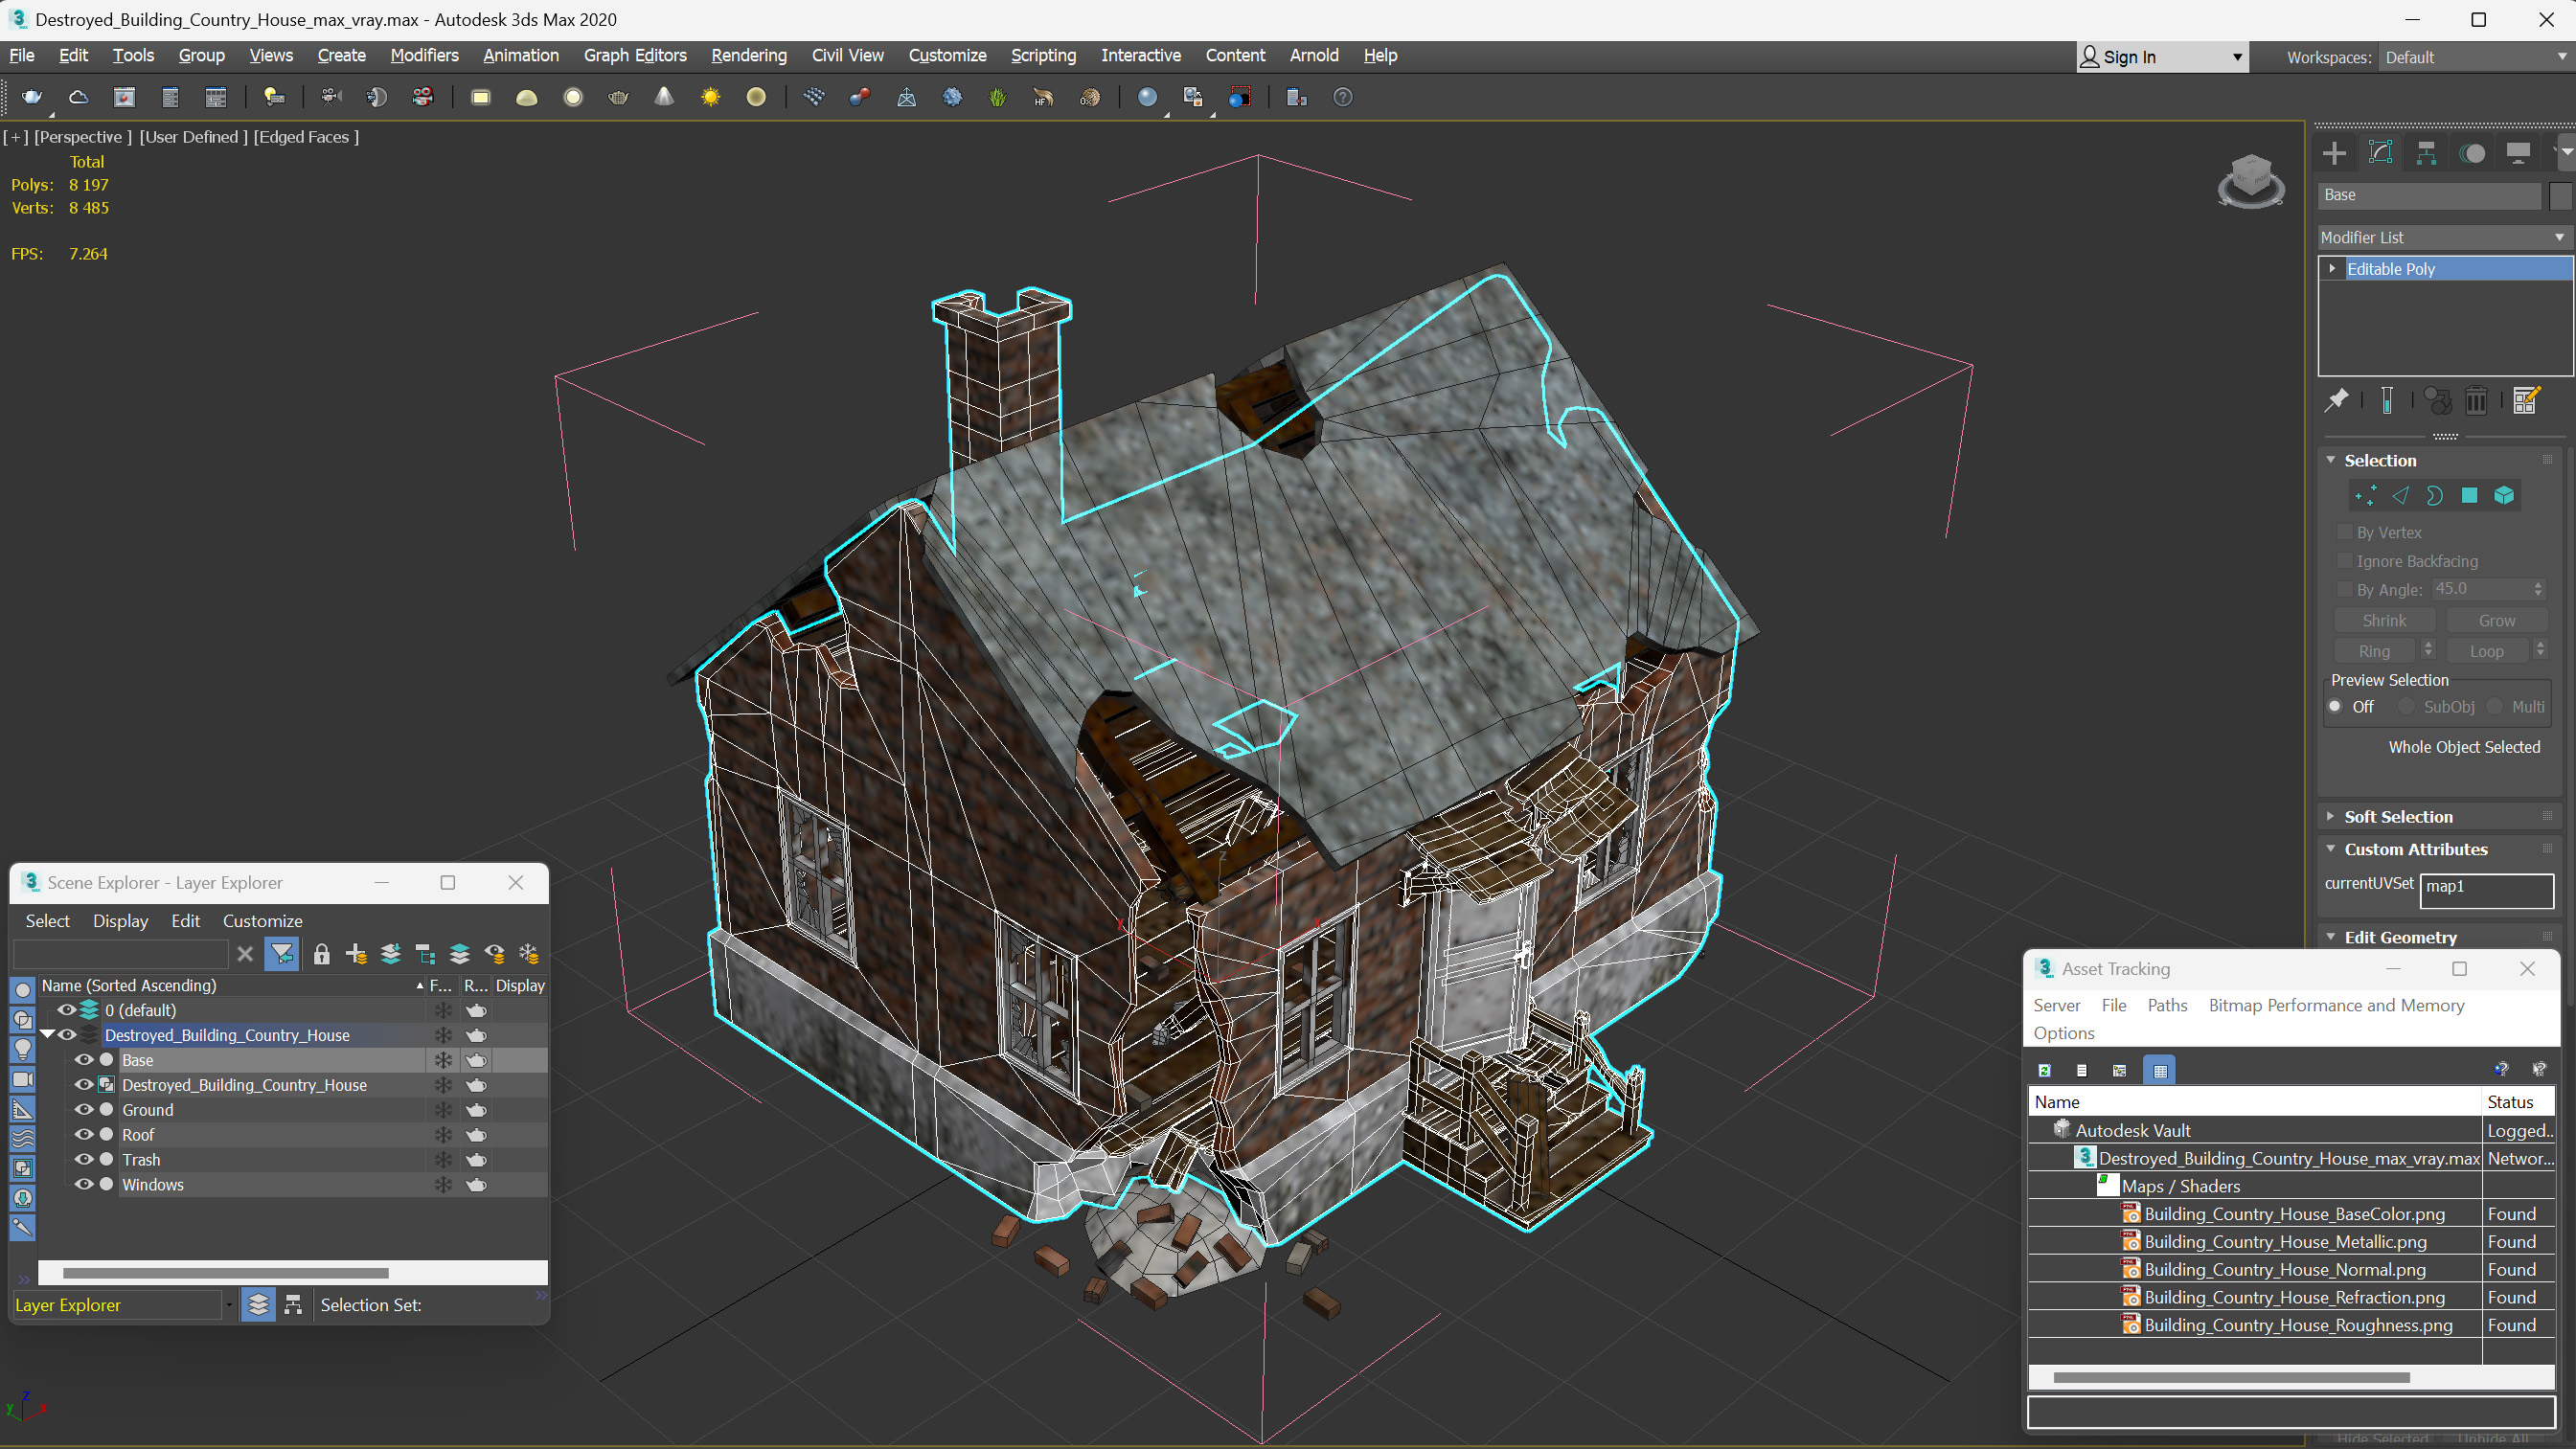Click the Shrink button

pyautogui.click(x=2384, y=620)
